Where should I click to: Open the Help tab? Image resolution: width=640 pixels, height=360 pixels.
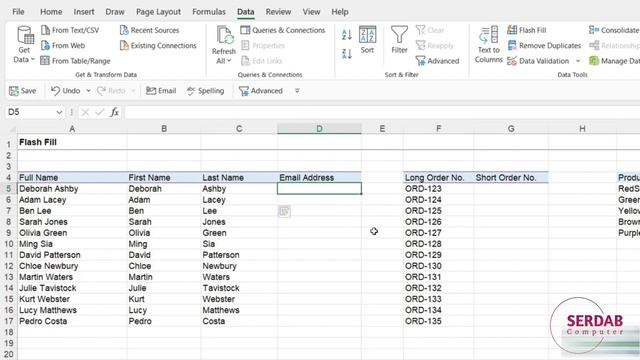[340, 12]
